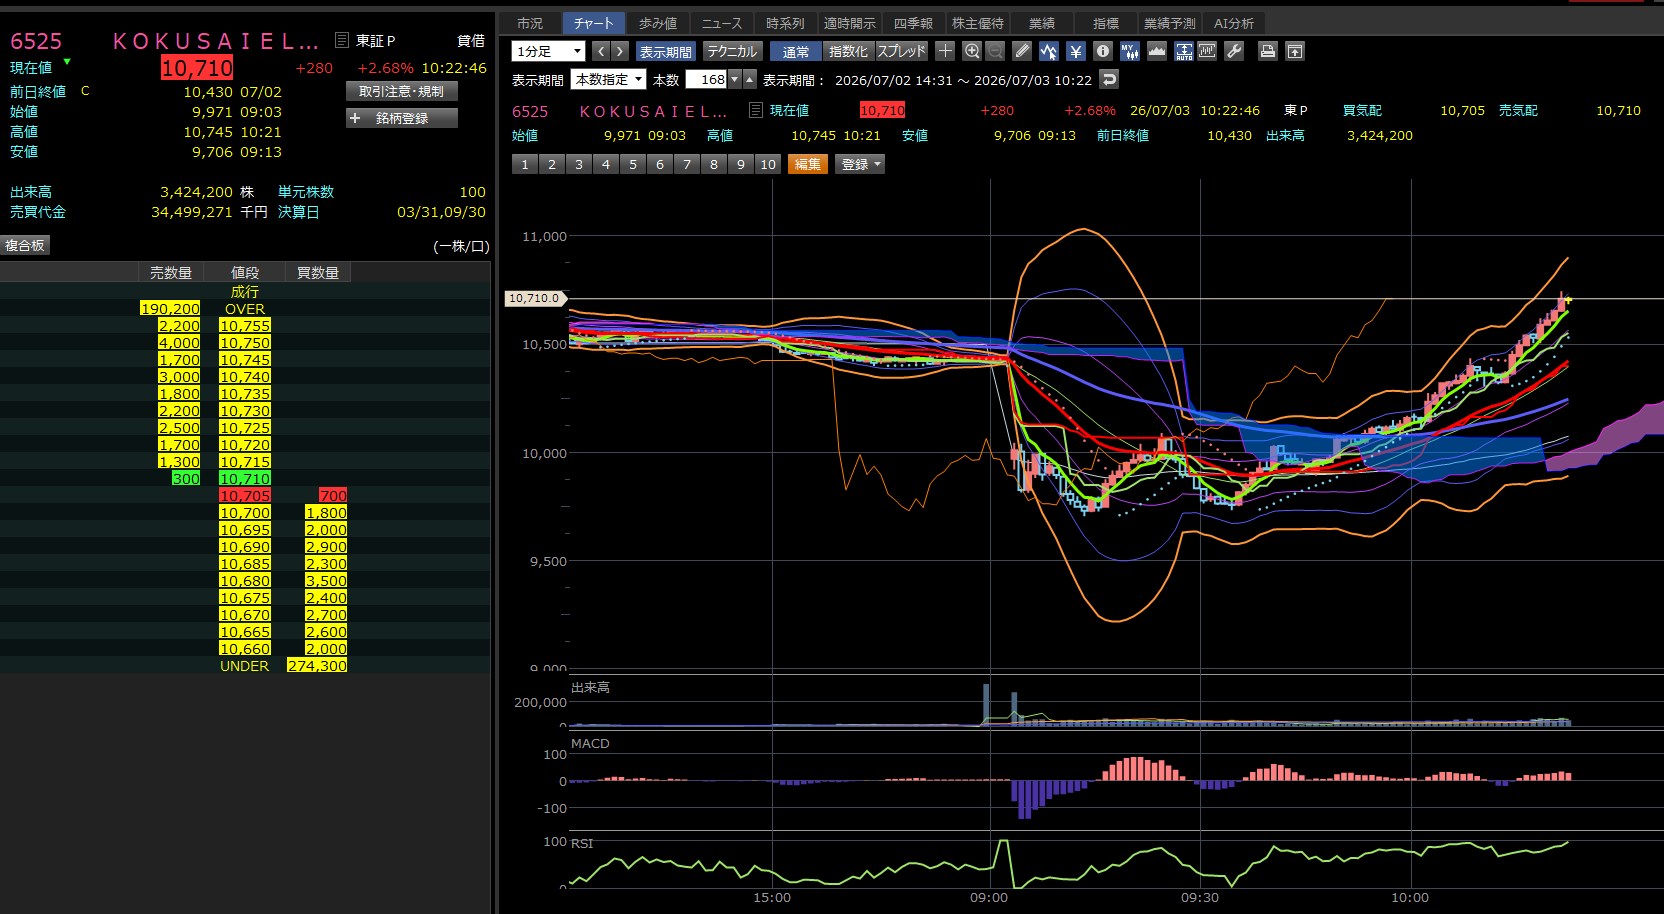The width and height of the screenshot is (1664, 914).
Task: Click the 10,710 highlighted price in order book
Action: 245,479
